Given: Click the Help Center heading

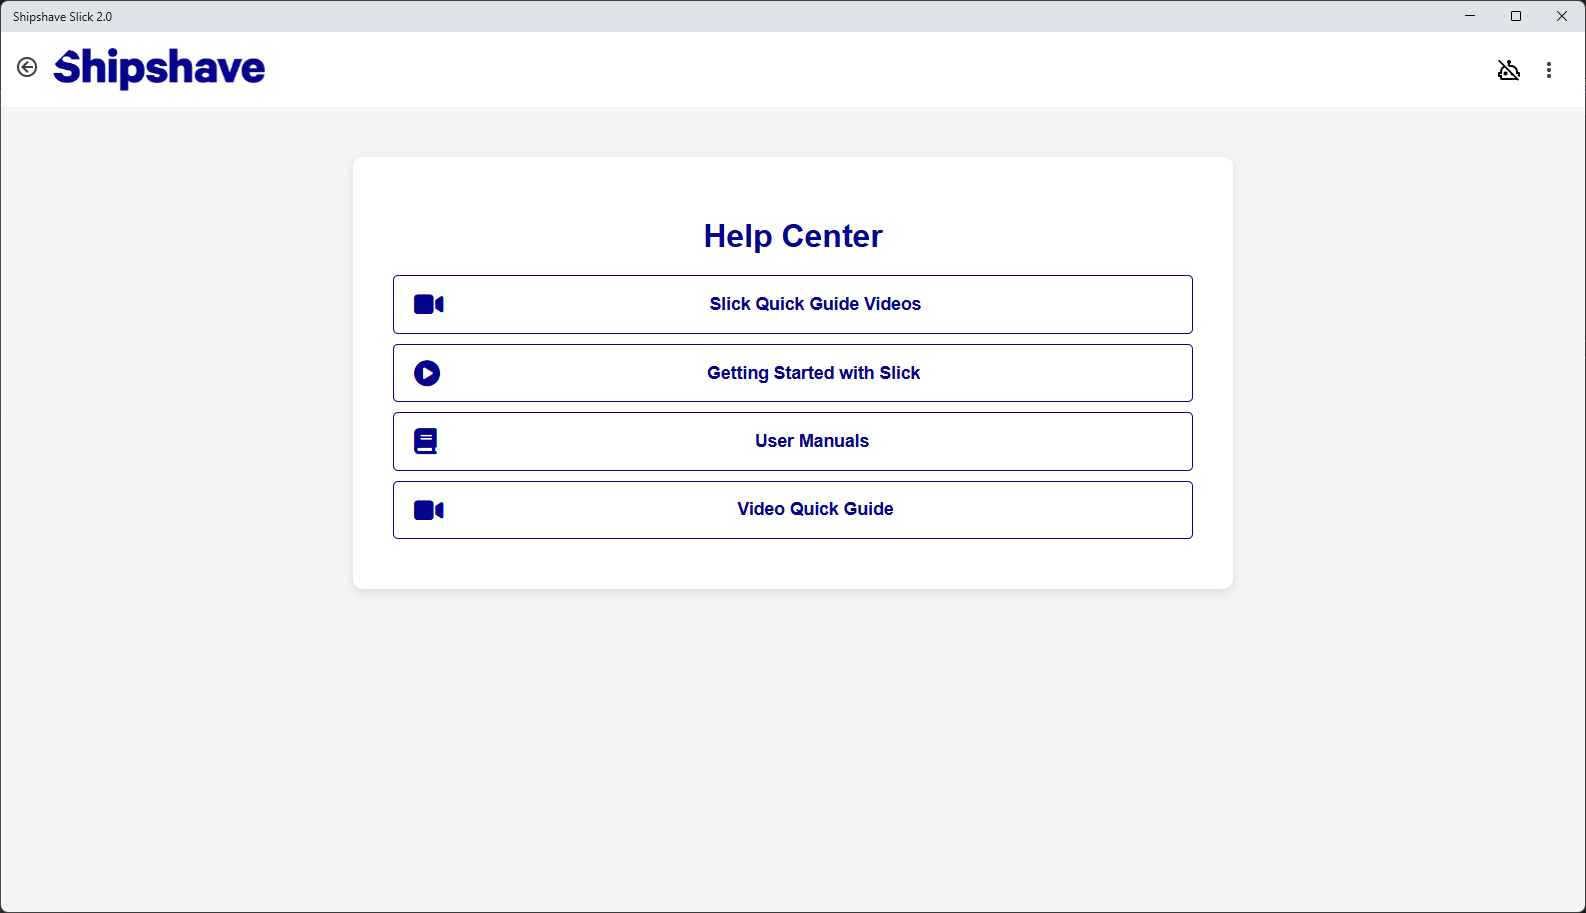Looking at the screenshot, I should click(x=793, y=236).
